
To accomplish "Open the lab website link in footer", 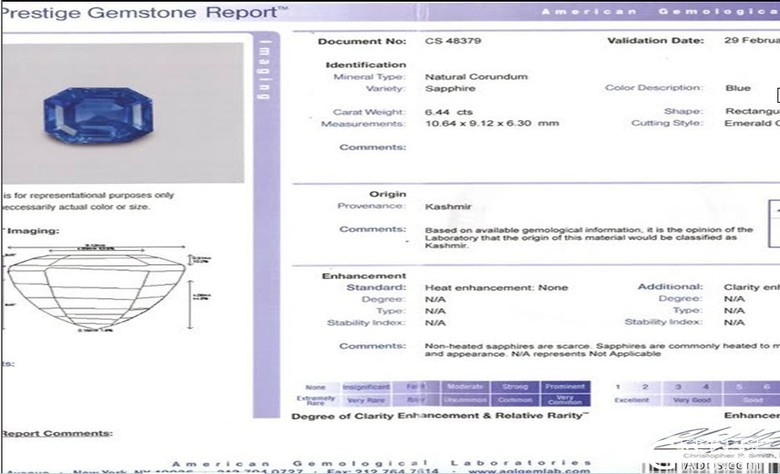I will 529,471.
